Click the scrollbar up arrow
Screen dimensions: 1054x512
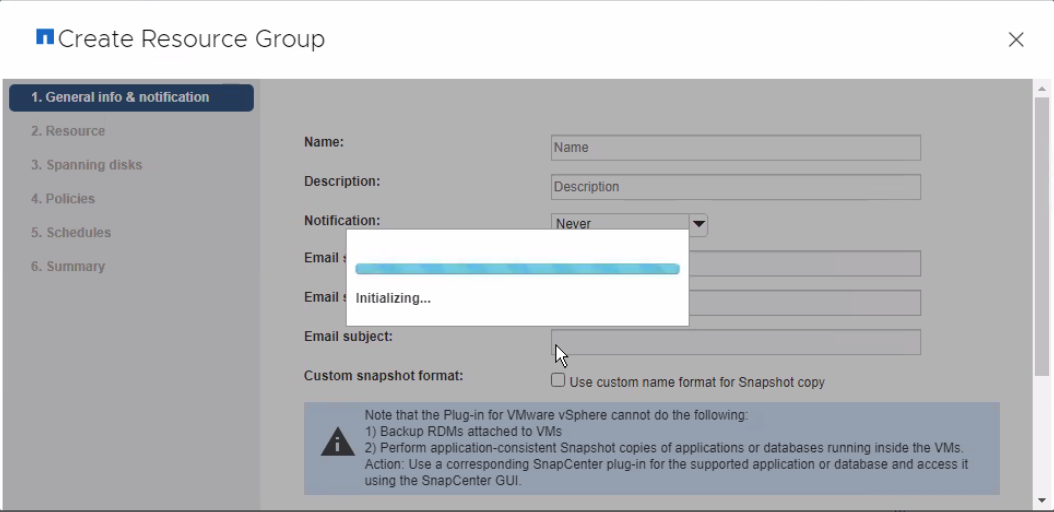point(1041,89)
